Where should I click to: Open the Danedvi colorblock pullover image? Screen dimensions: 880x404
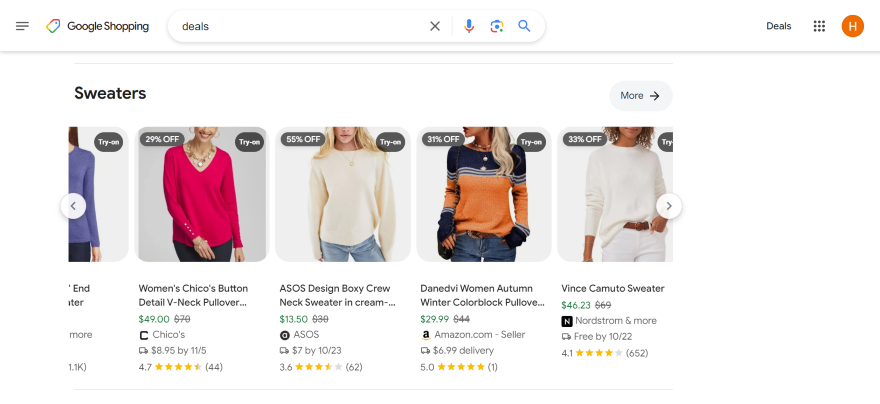[484, 194]
